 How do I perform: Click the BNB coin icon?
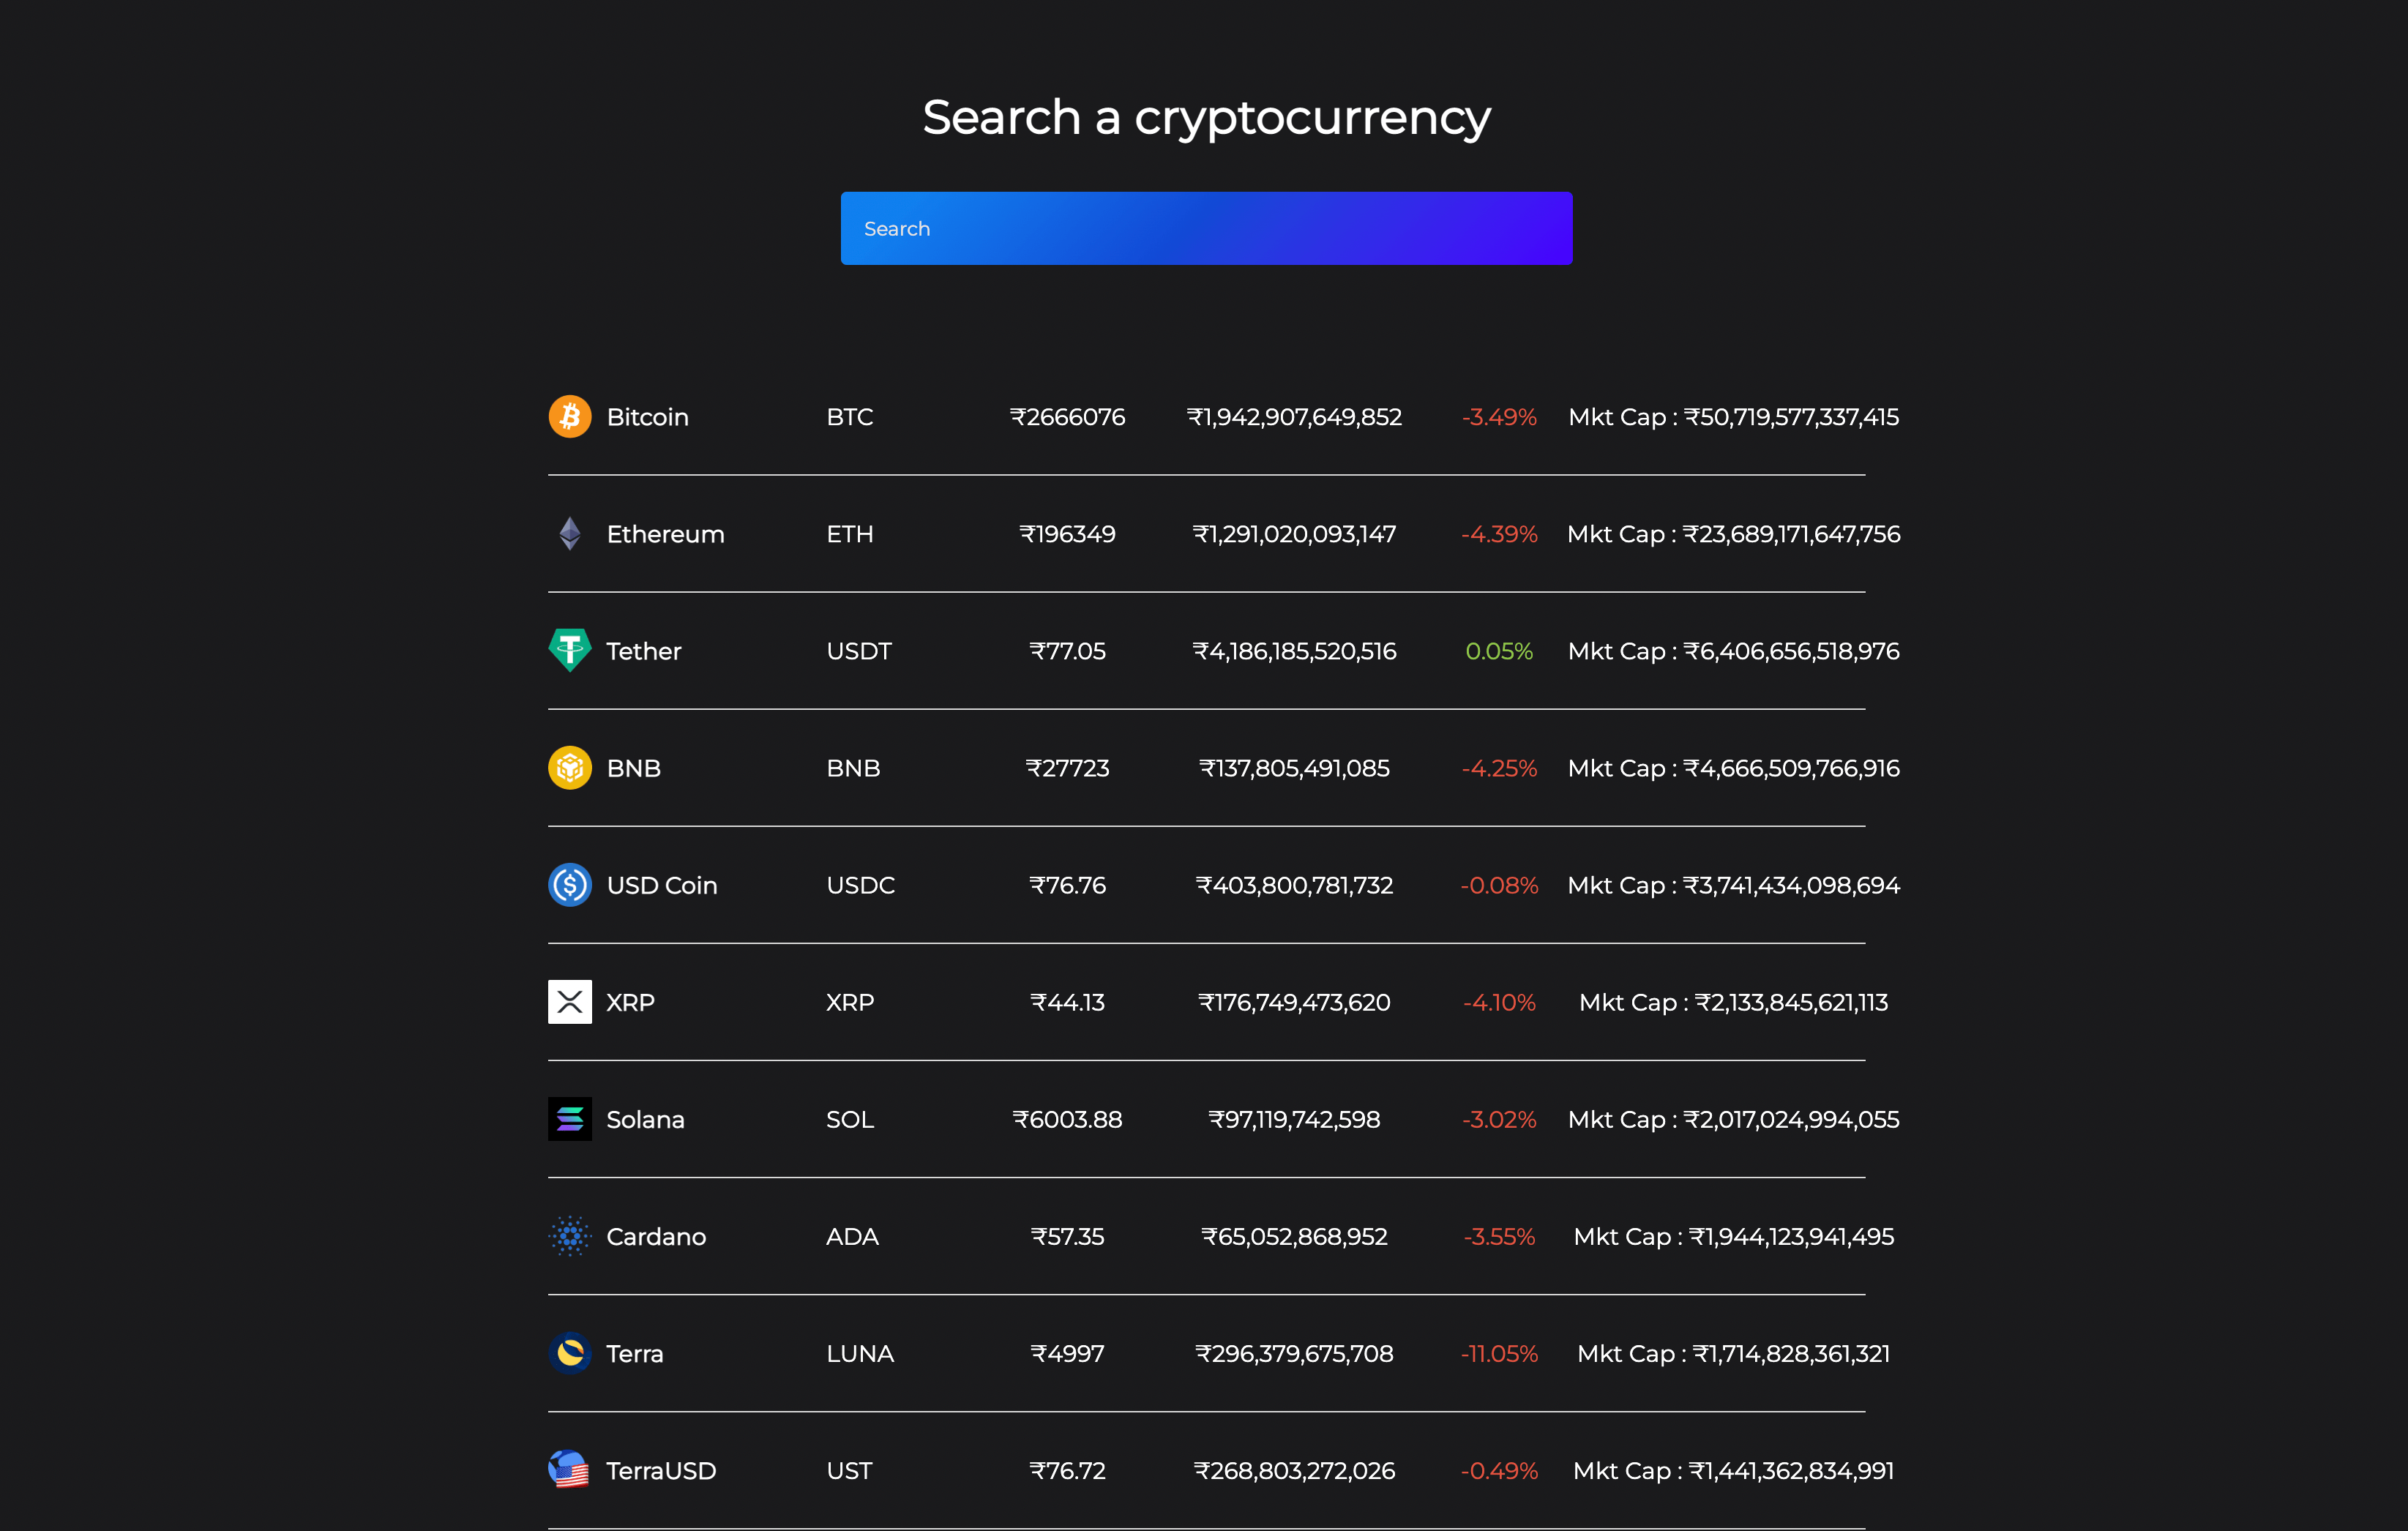point(569,768)
